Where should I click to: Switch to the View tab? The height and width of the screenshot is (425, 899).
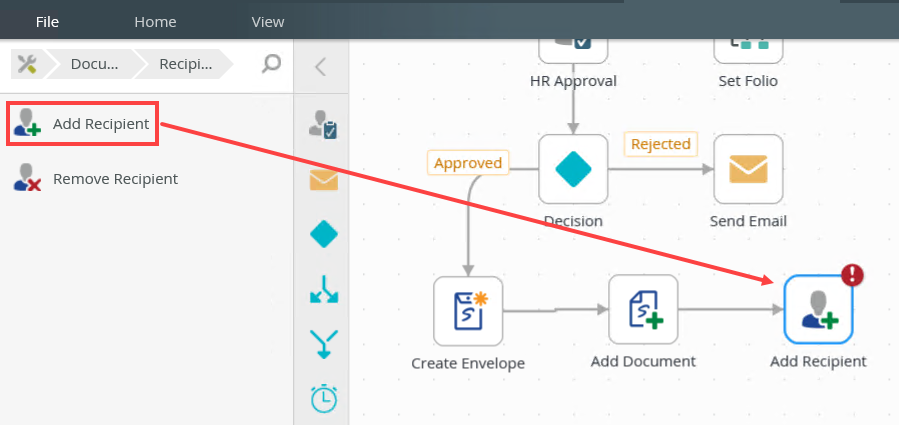pyautogui.click(x=268, y=22)
